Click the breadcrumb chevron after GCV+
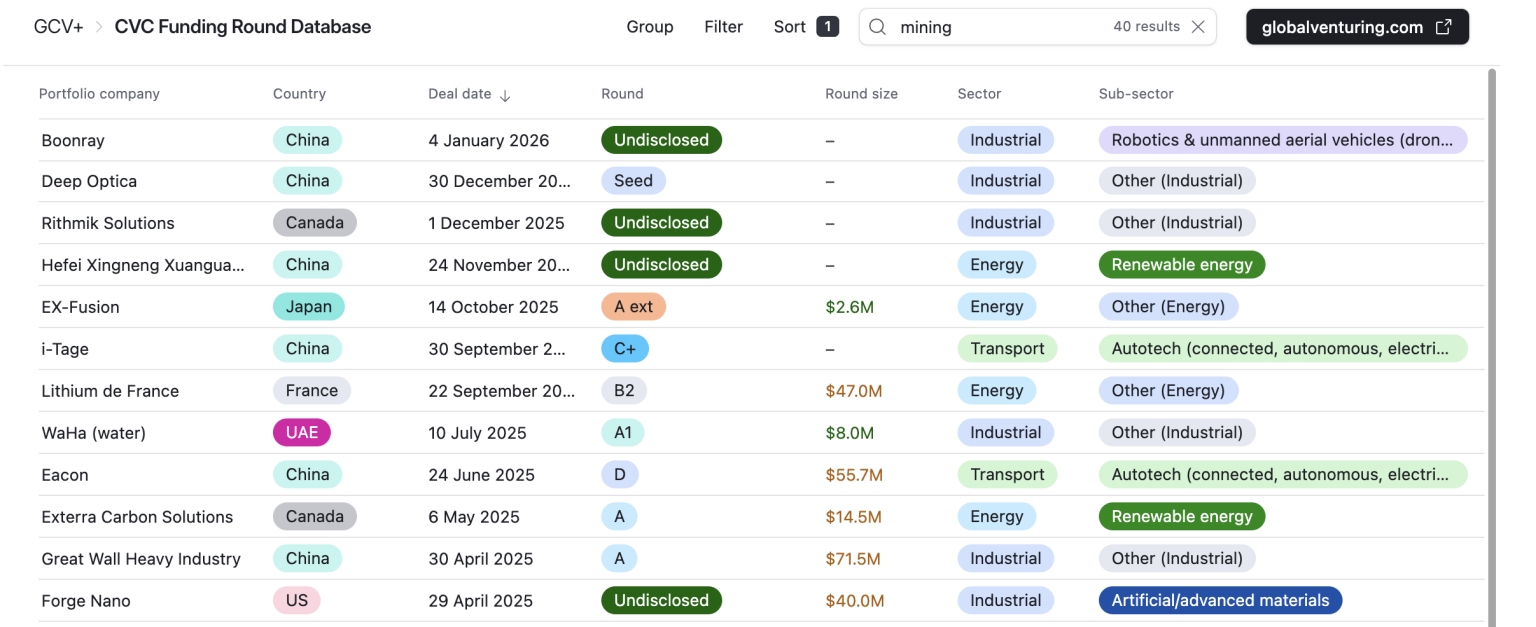The image size is (1536, 627). 99,27
